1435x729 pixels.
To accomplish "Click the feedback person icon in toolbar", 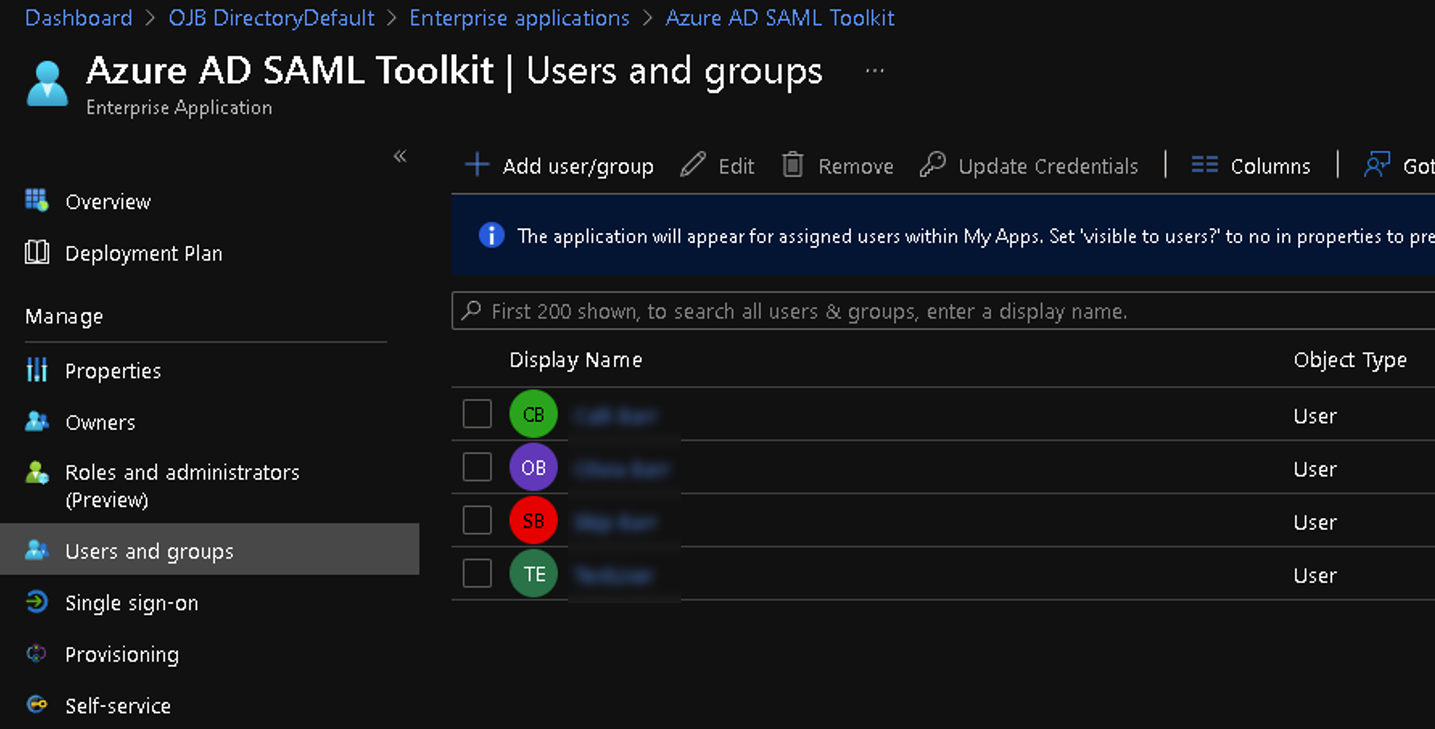I will [x=1377, y=165].
